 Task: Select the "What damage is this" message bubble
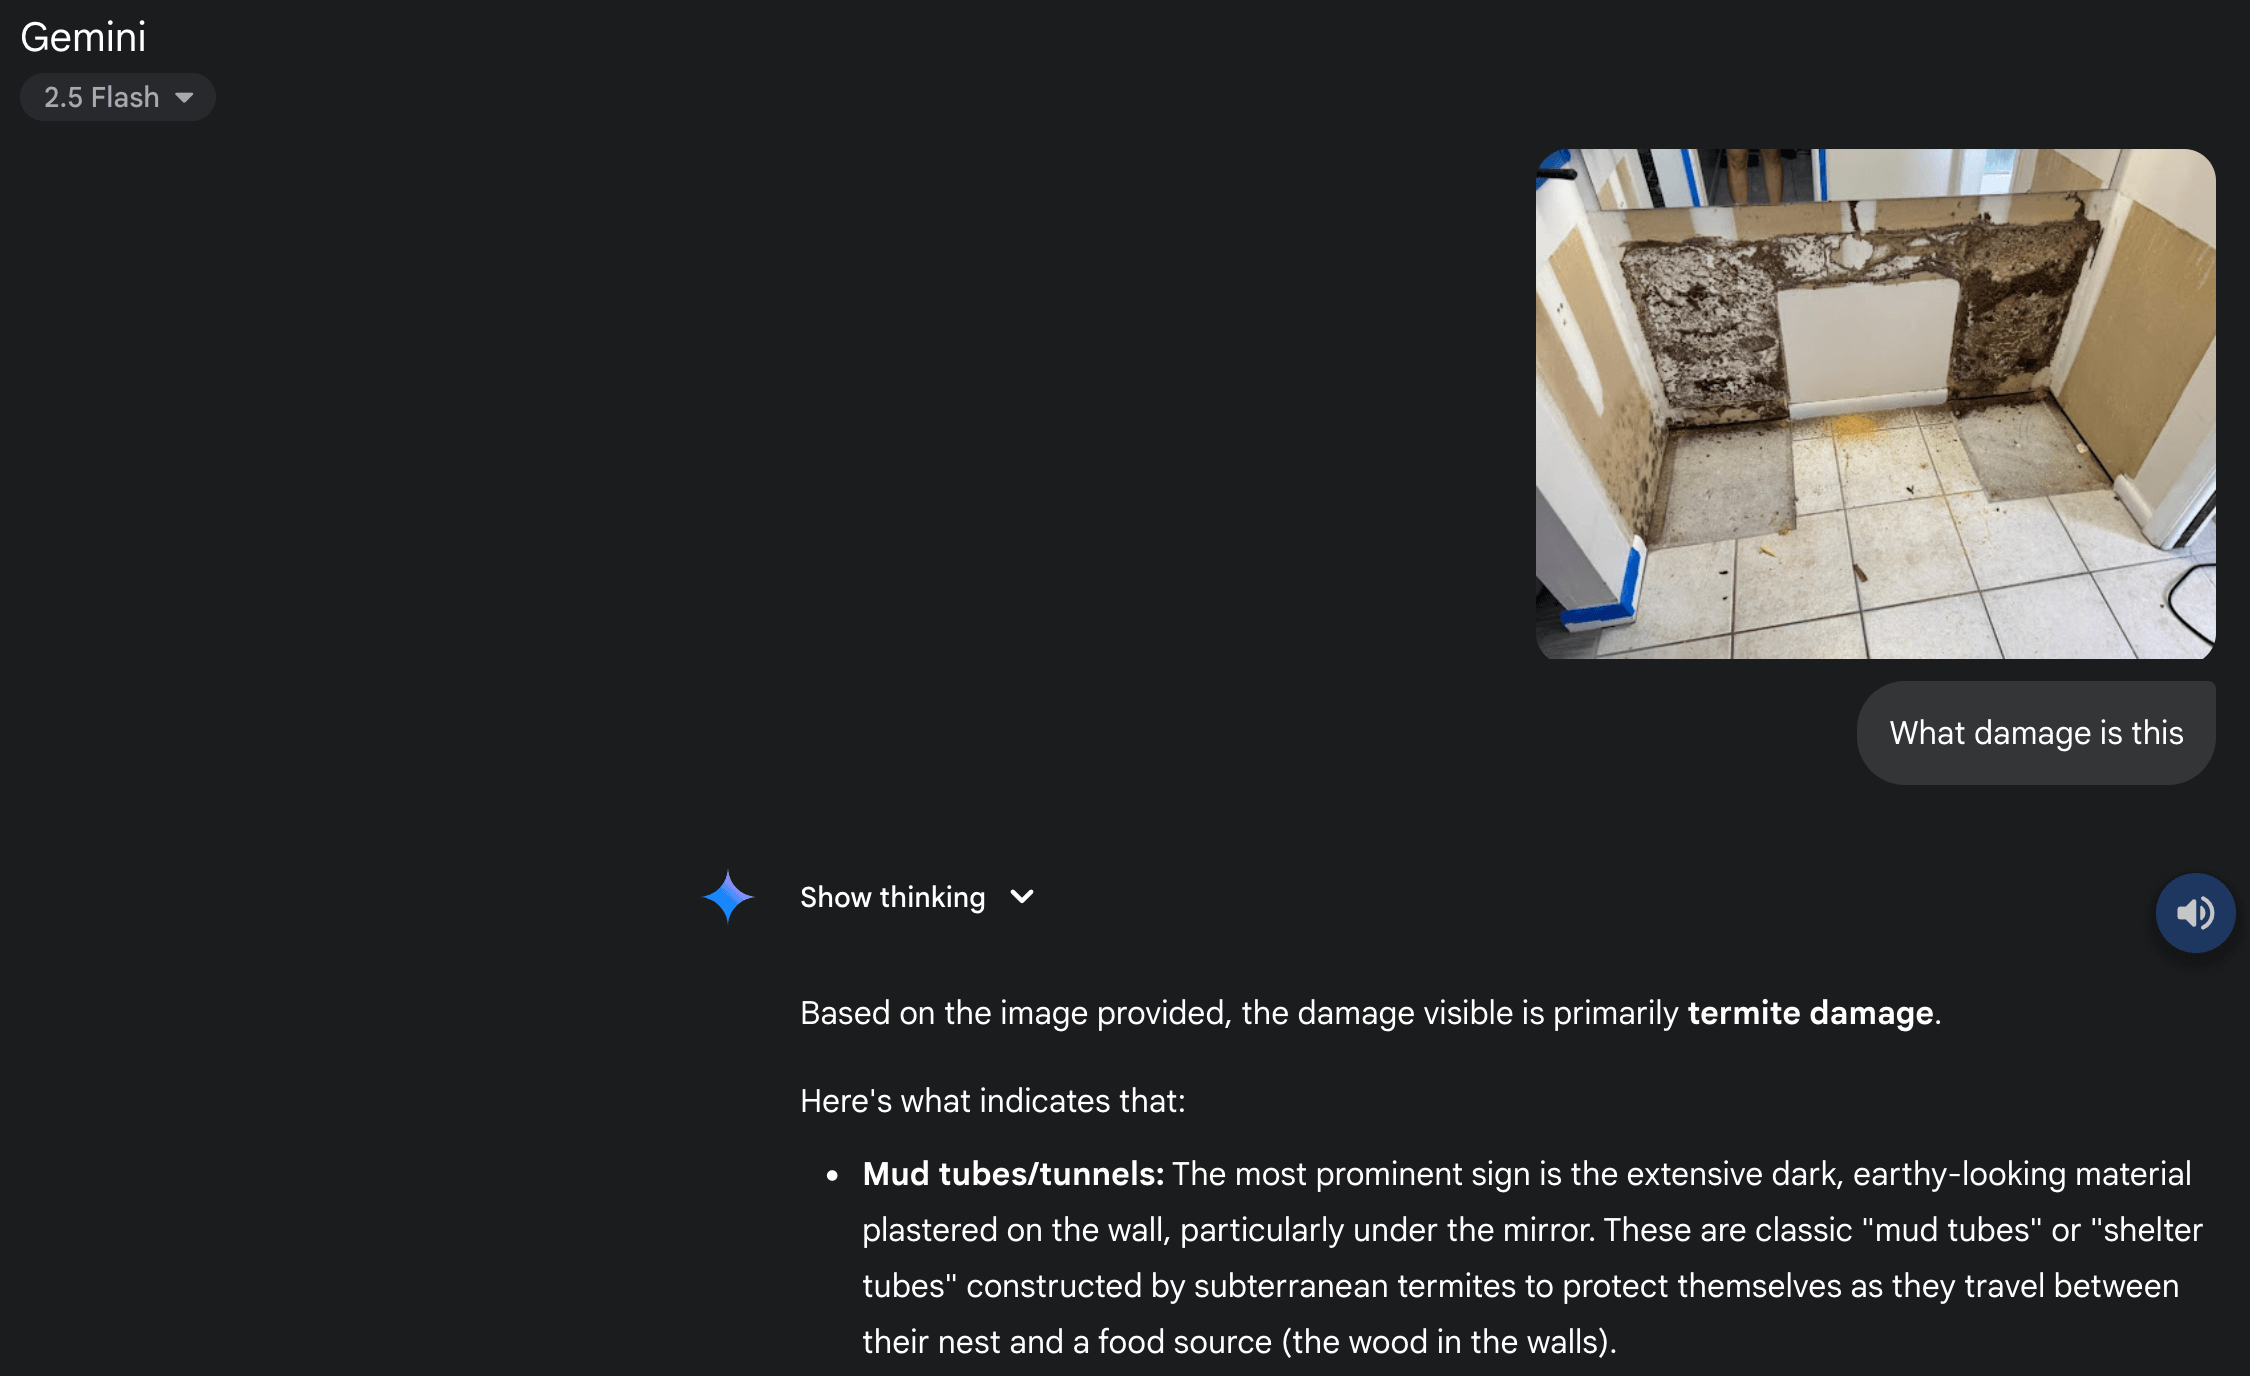(x=2036, y=733)
